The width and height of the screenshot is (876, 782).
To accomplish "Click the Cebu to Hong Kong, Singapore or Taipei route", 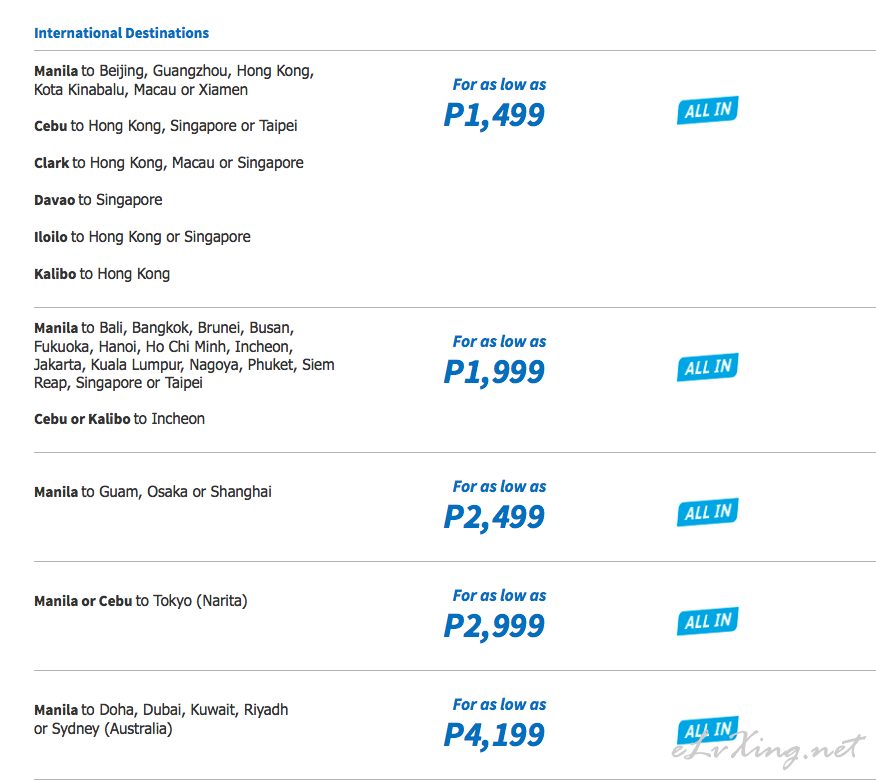I will (x=165, y=126).
